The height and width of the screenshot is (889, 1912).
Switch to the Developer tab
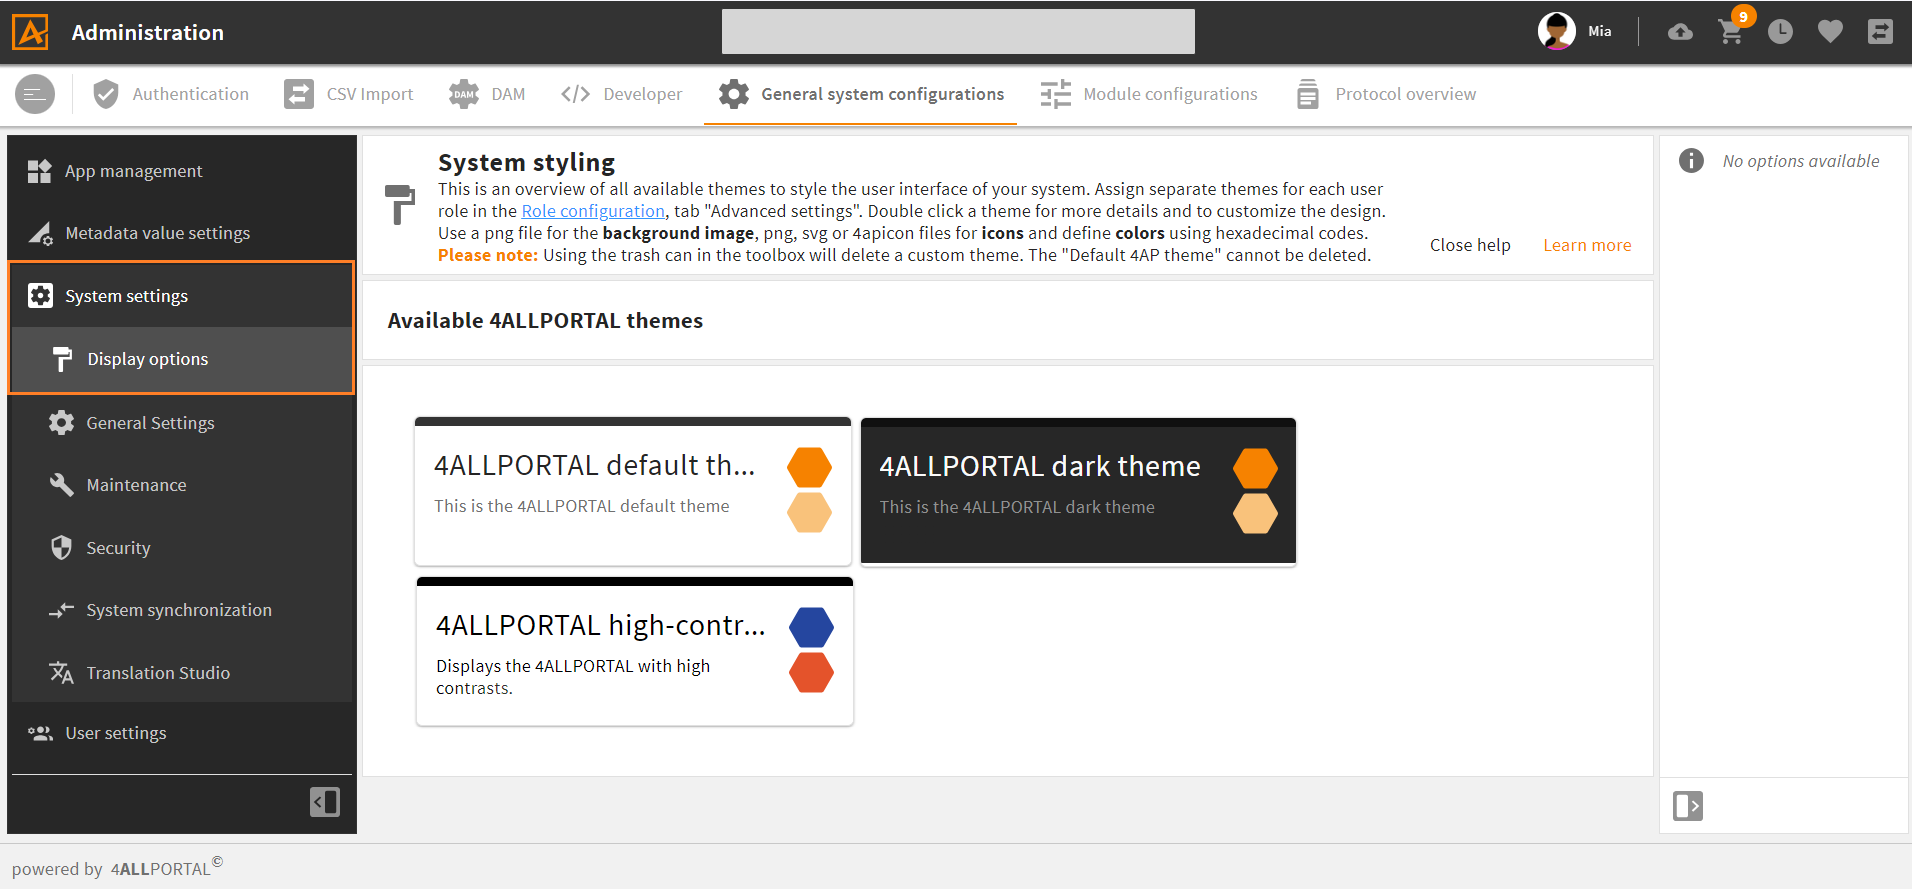pyautogui.click(x=621, y=94)
